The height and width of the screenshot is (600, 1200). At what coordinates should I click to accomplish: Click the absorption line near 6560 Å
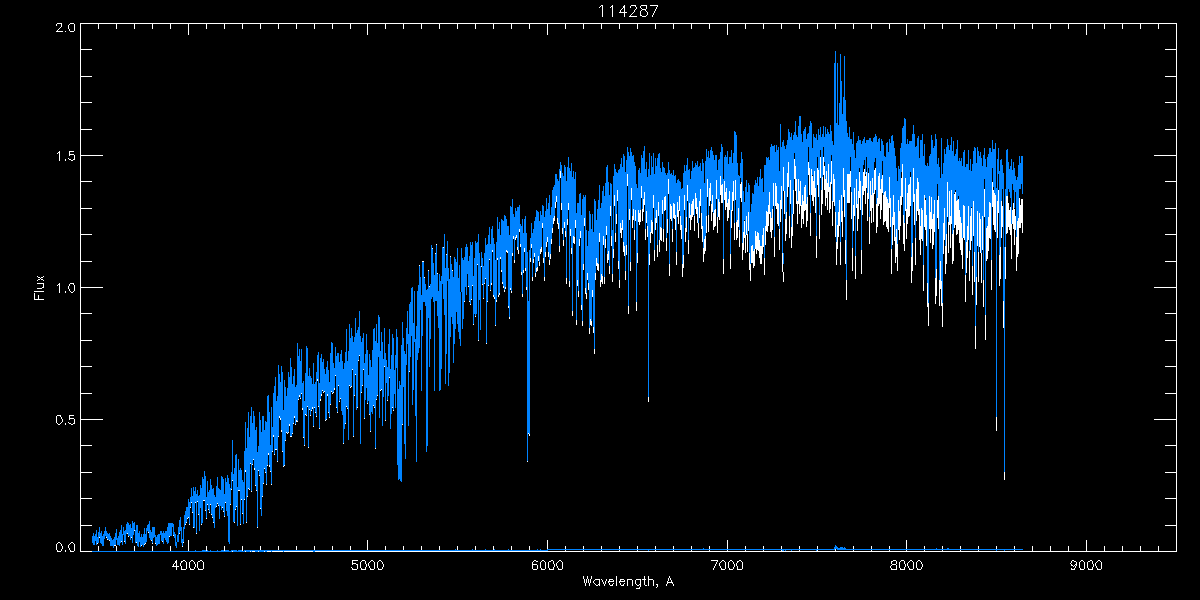click(648, 390)
